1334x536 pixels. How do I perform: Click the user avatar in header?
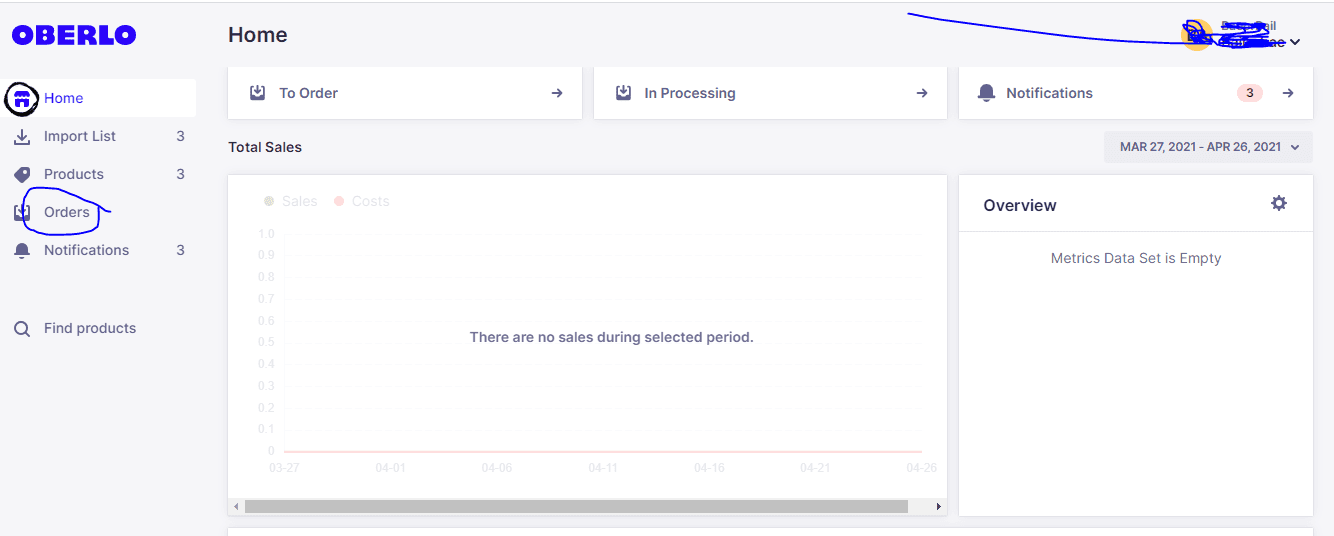pos(1196,35)
